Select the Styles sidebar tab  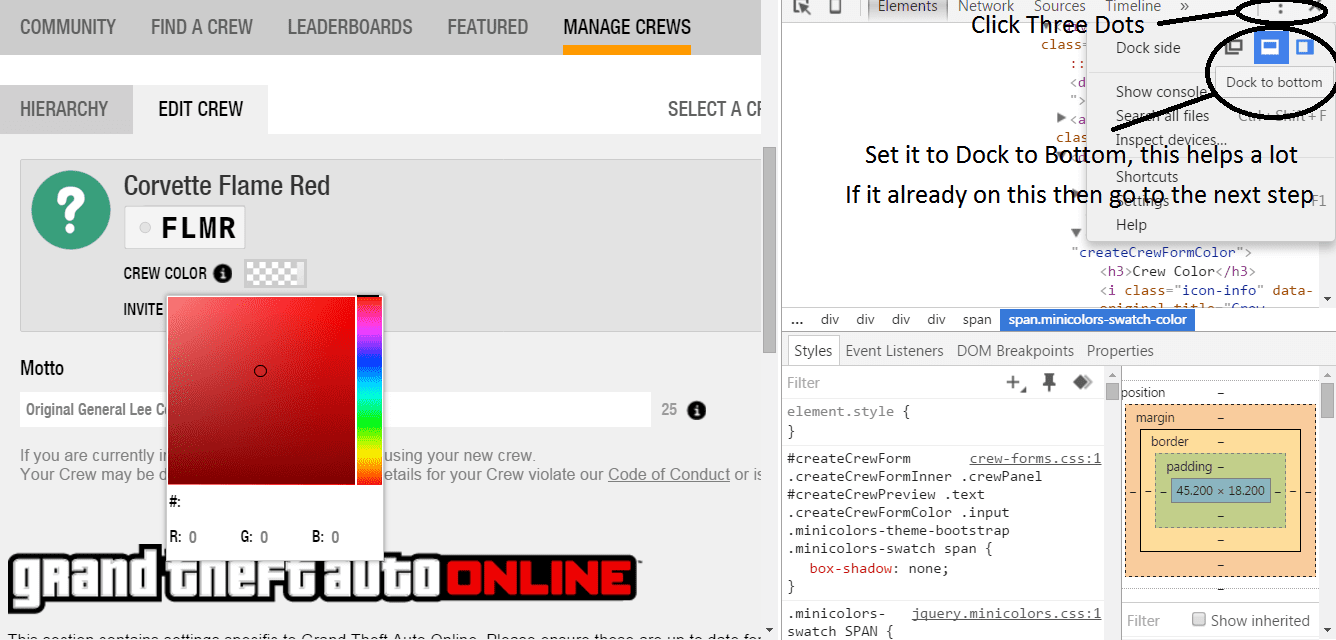click(813, 351)
